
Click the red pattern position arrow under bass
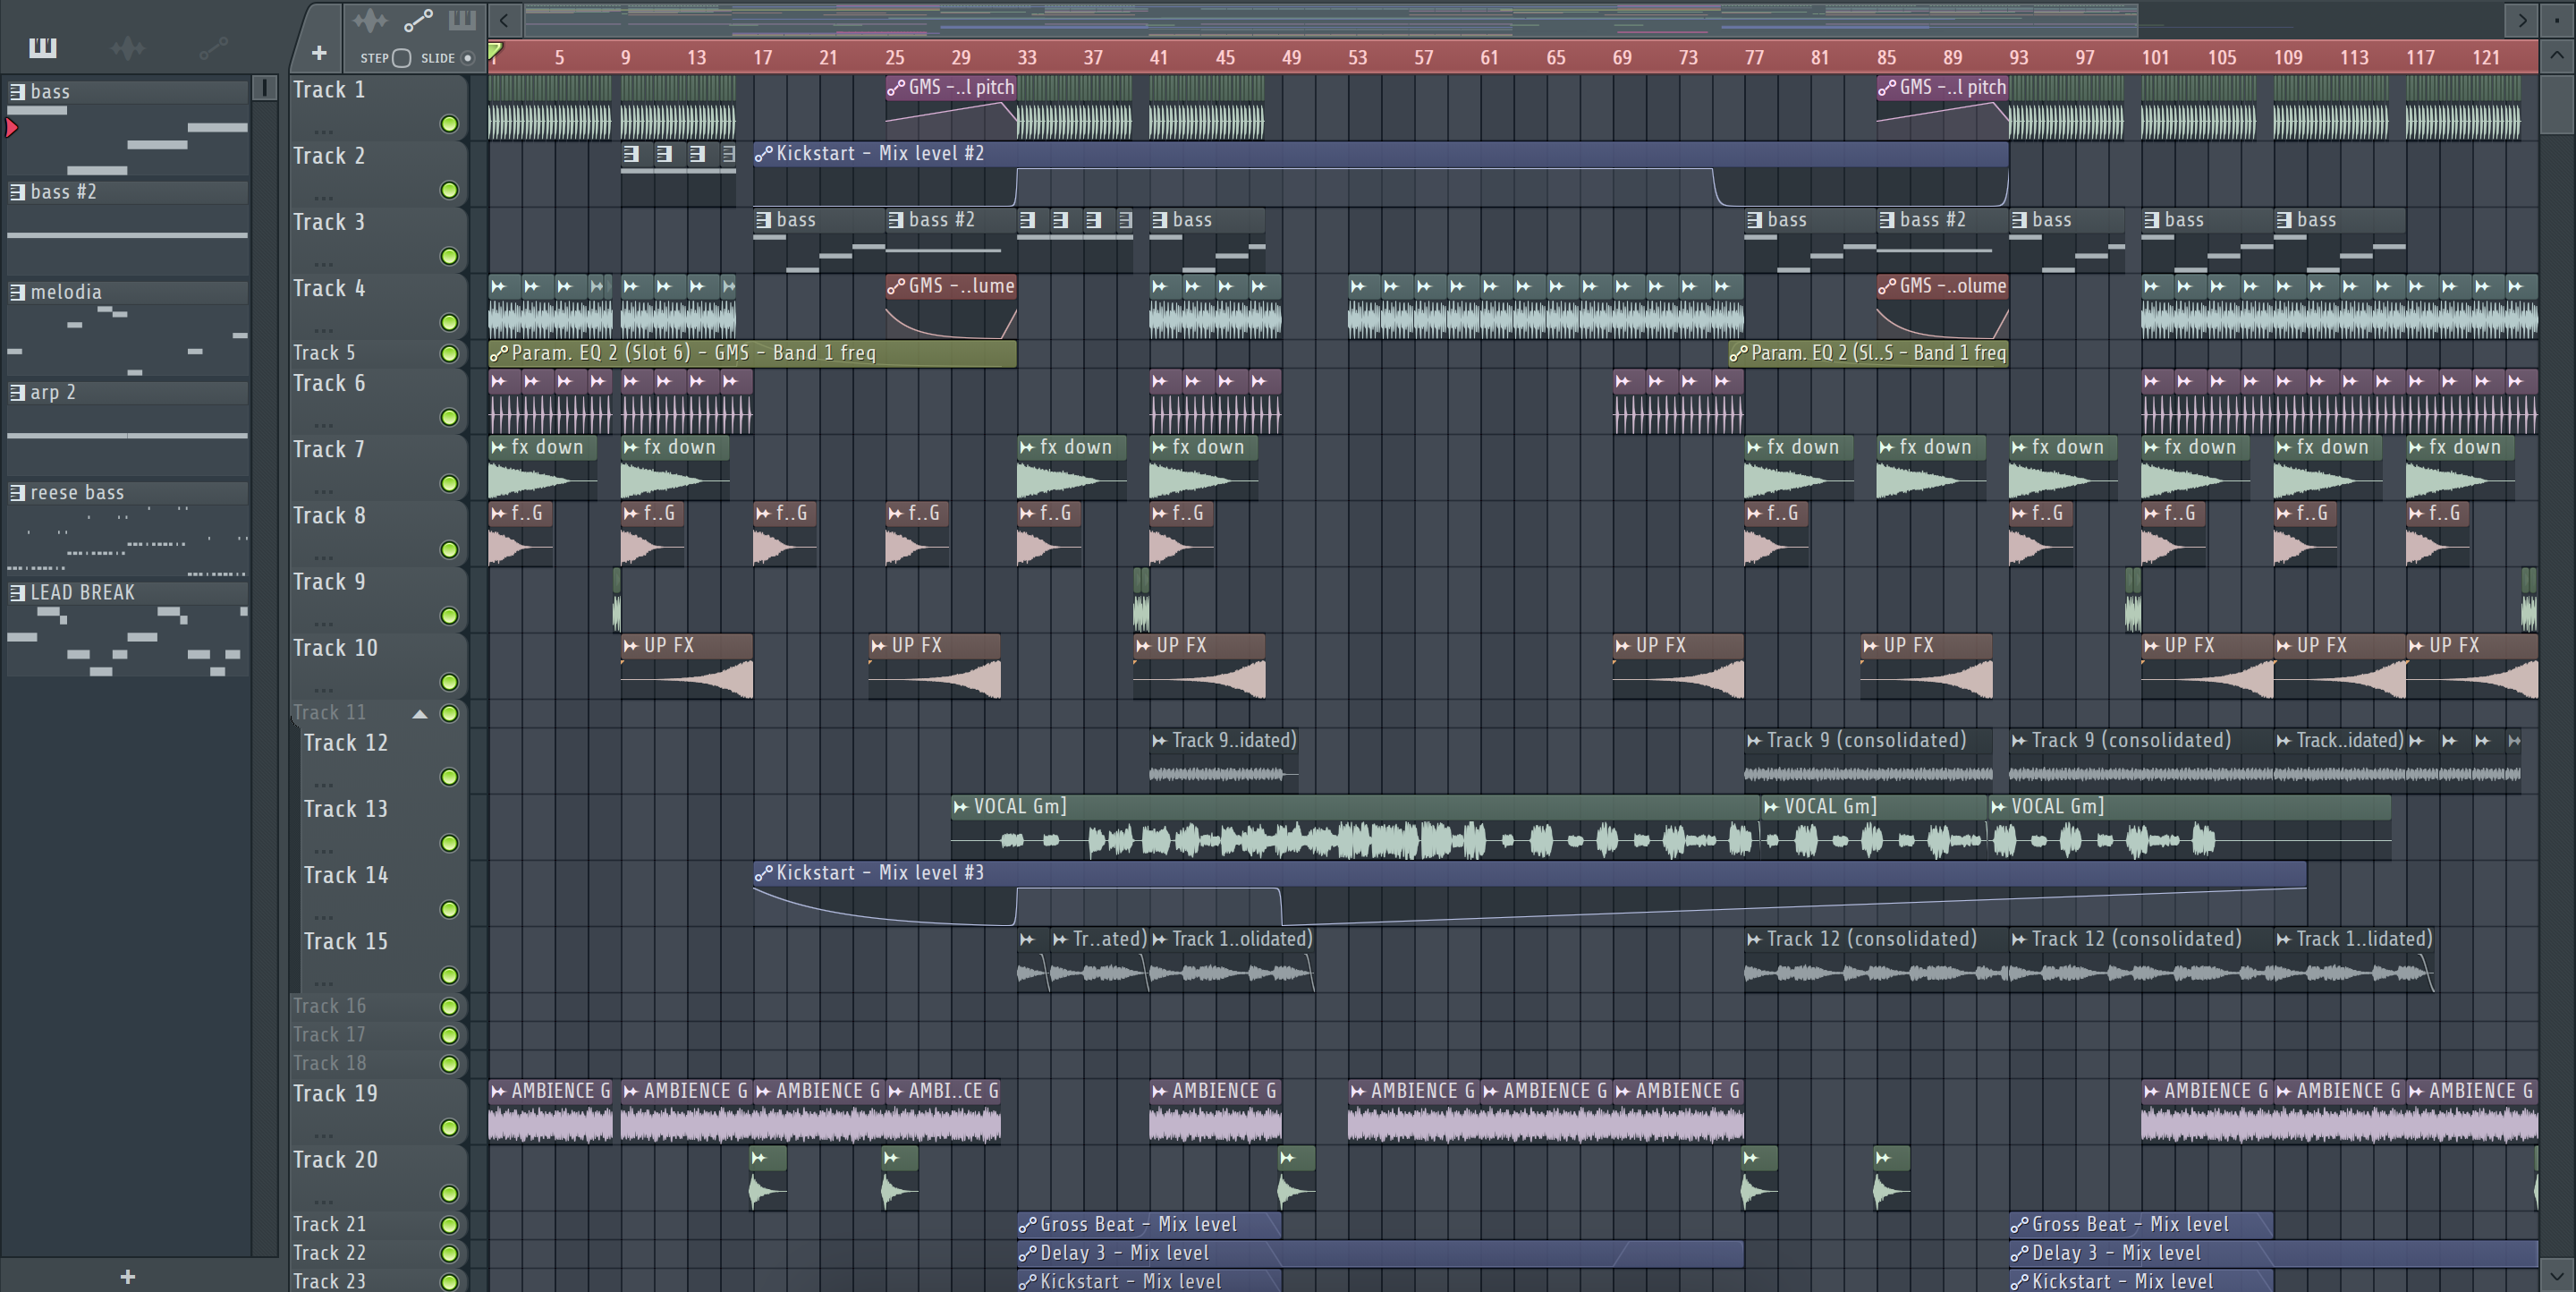pyautogui.click(x=12, y=127)
